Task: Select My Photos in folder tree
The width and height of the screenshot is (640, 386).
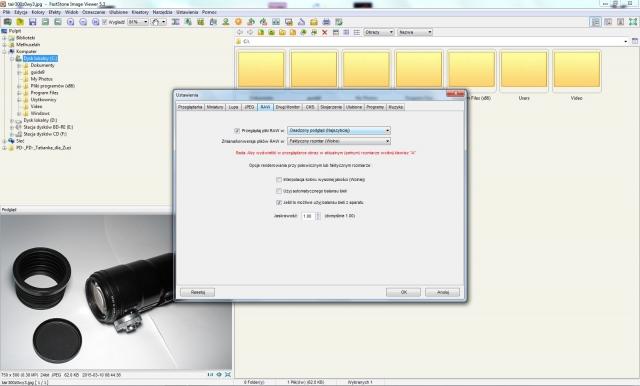Action: (42, 79)
